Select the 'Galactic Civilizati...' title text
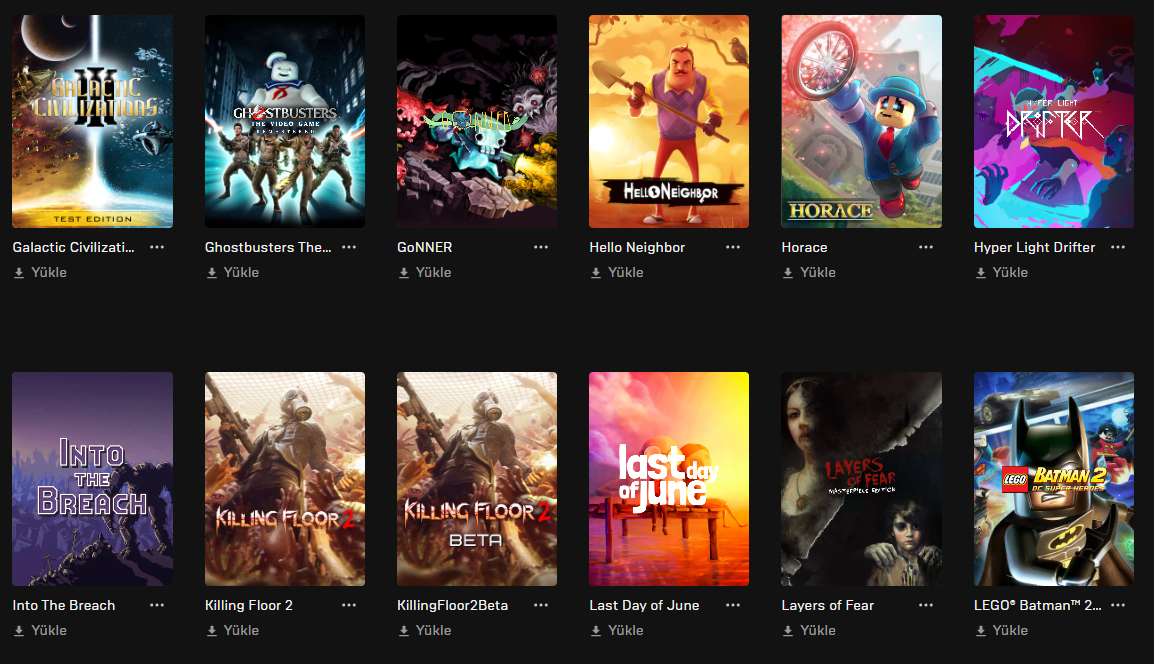Screen dimensions: 1154x664 click(74, 247)
